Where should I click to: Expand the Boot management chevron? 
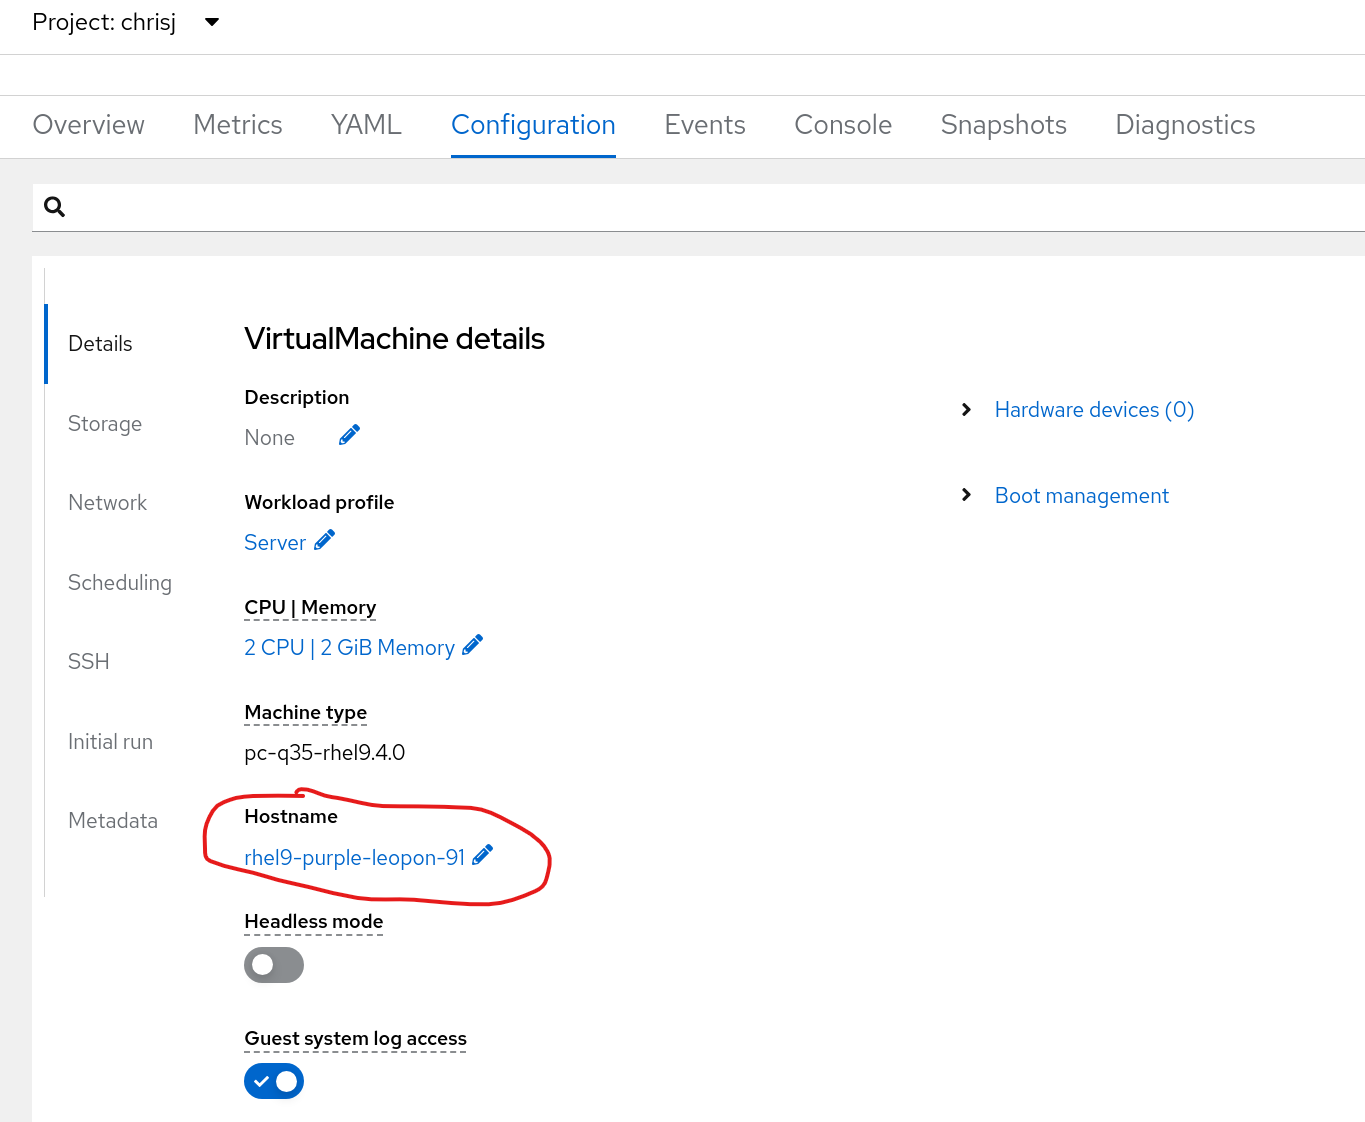966,495
